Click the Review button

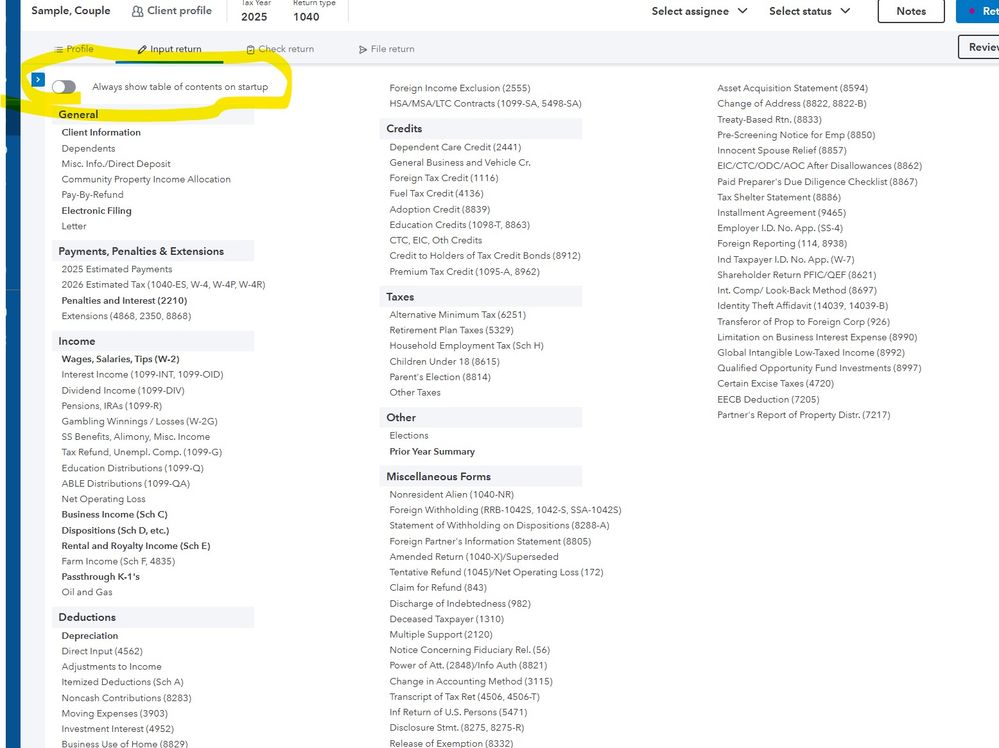[982, 47]
